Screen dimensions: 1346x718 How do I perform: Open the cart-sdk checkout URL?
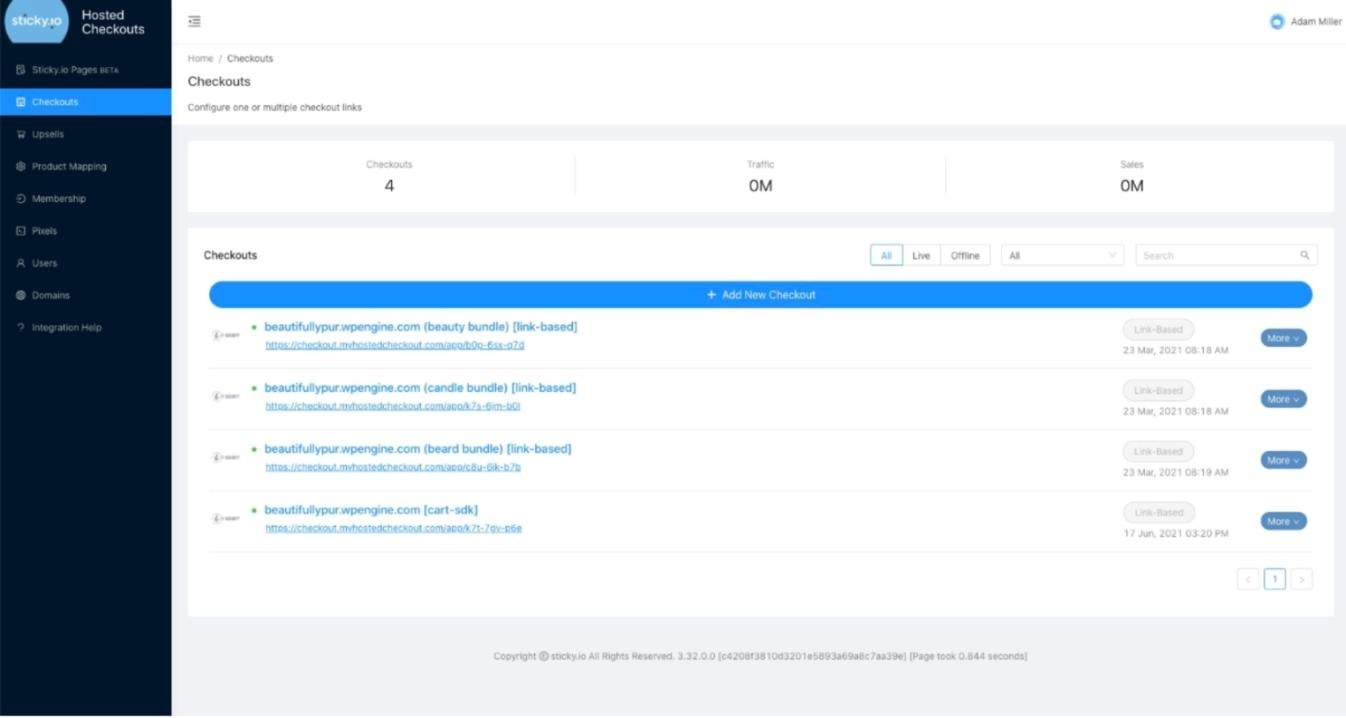pos(394,528)
